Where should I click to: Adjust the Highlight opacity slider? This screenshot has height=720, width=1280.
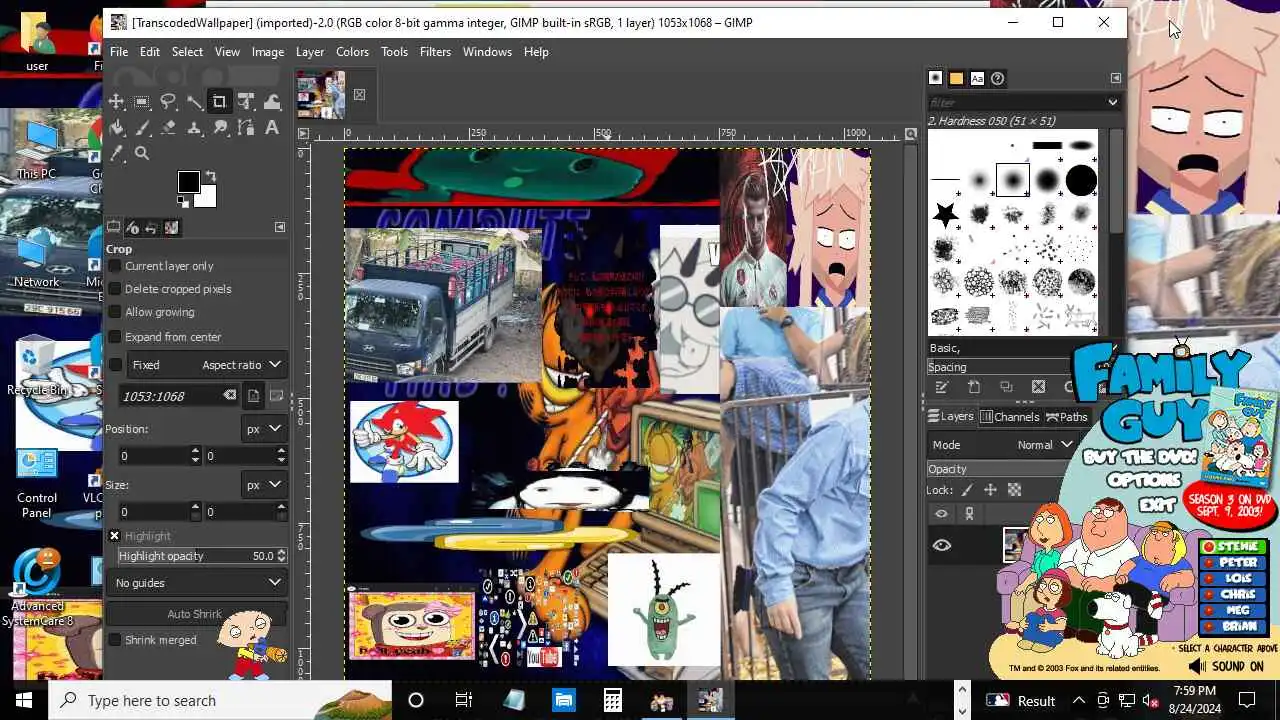click(196, 556)
